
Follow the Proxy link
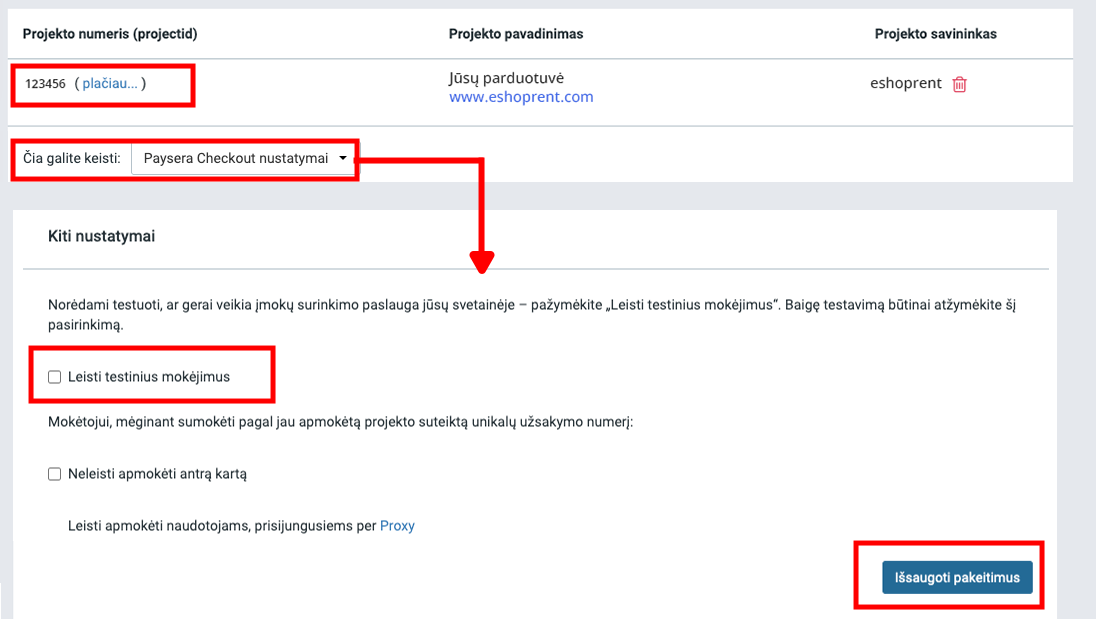(397, 526)
